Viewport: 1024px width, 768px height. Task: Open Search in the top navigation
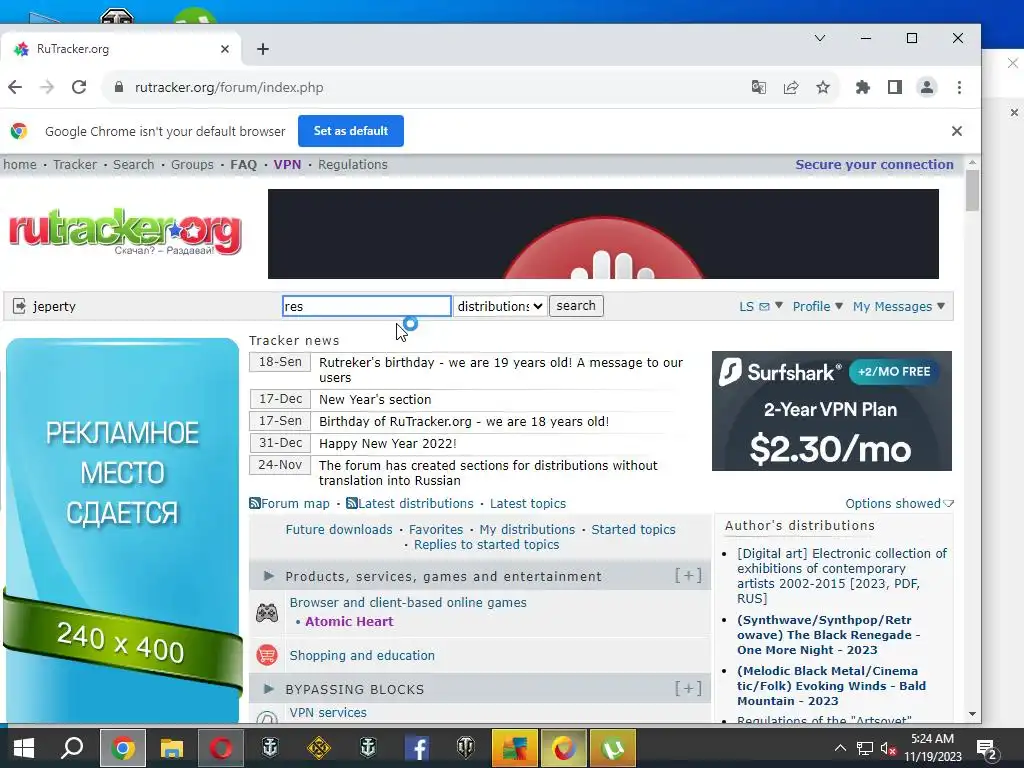click(133, 165)
